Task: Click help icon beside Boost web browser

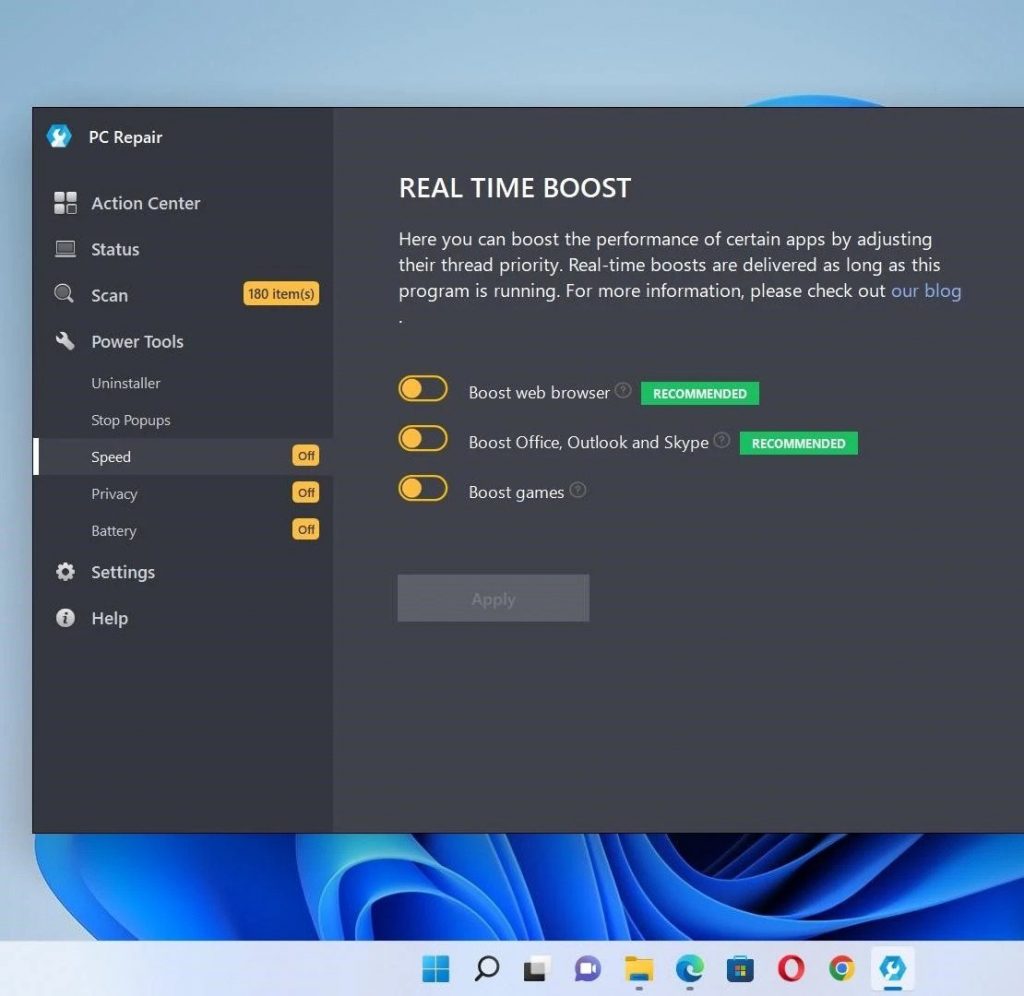Action: pos(623,391)
